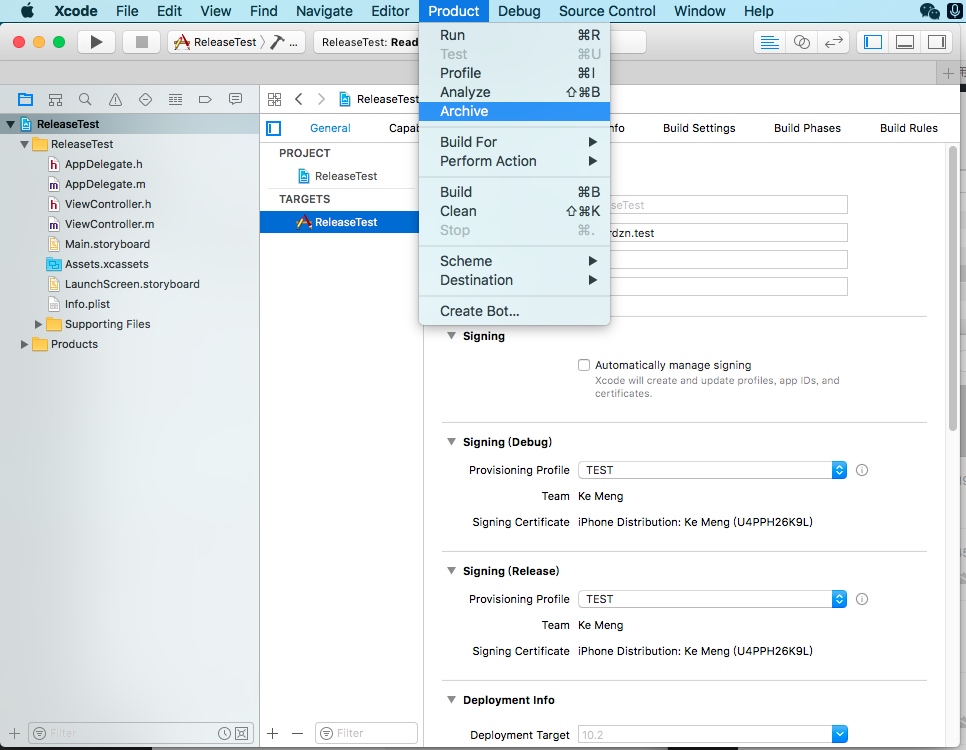The height and width of the screenshot is (750, 966).
Task: Click the Run (play) button in toolbar
Action: click(96, 42)
